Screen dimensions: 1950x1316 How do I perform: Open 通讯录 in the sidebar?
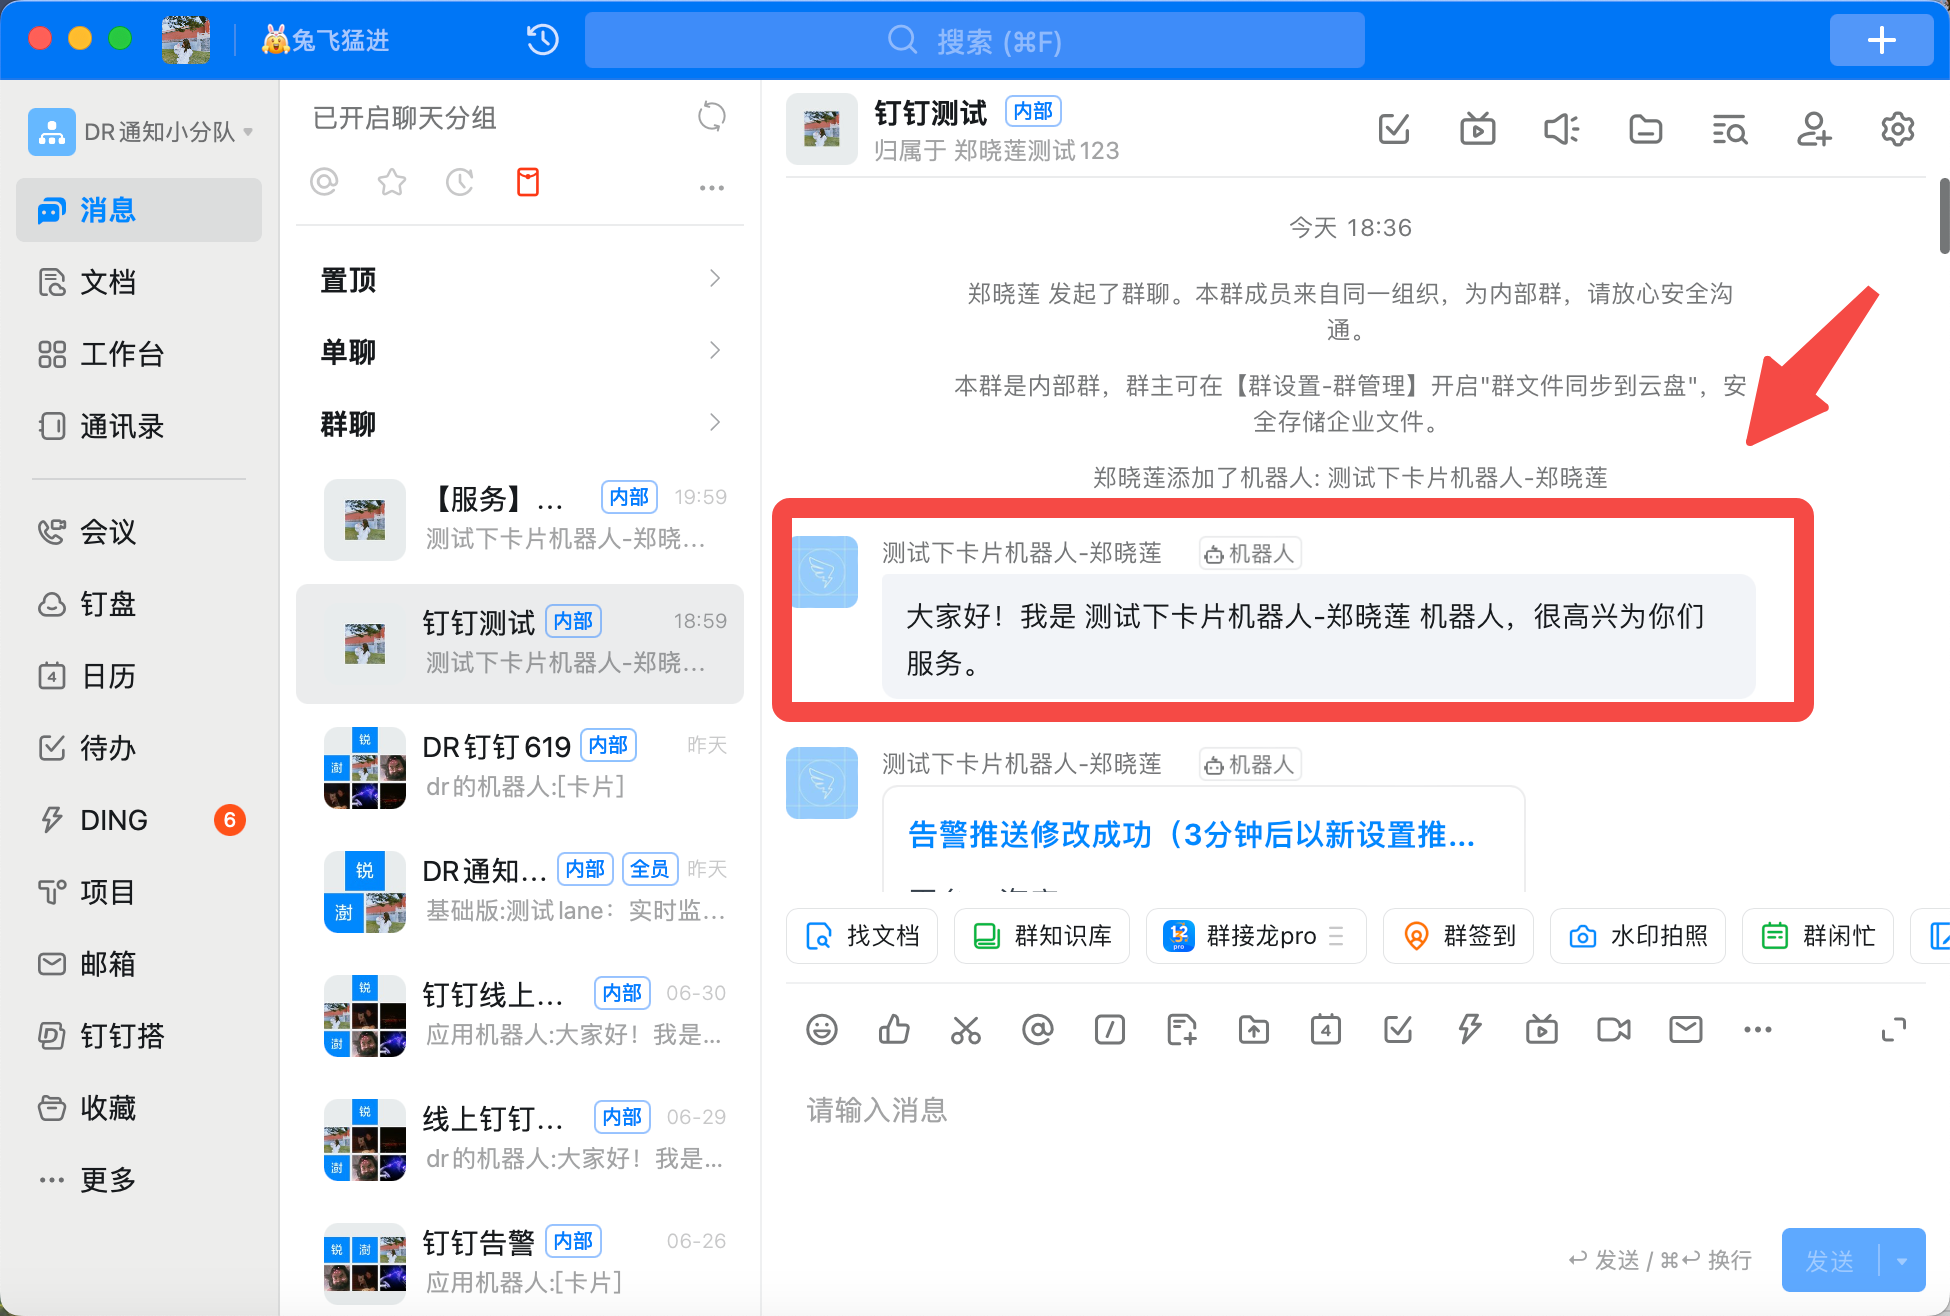pyautogui.click(x=139, y=426)
